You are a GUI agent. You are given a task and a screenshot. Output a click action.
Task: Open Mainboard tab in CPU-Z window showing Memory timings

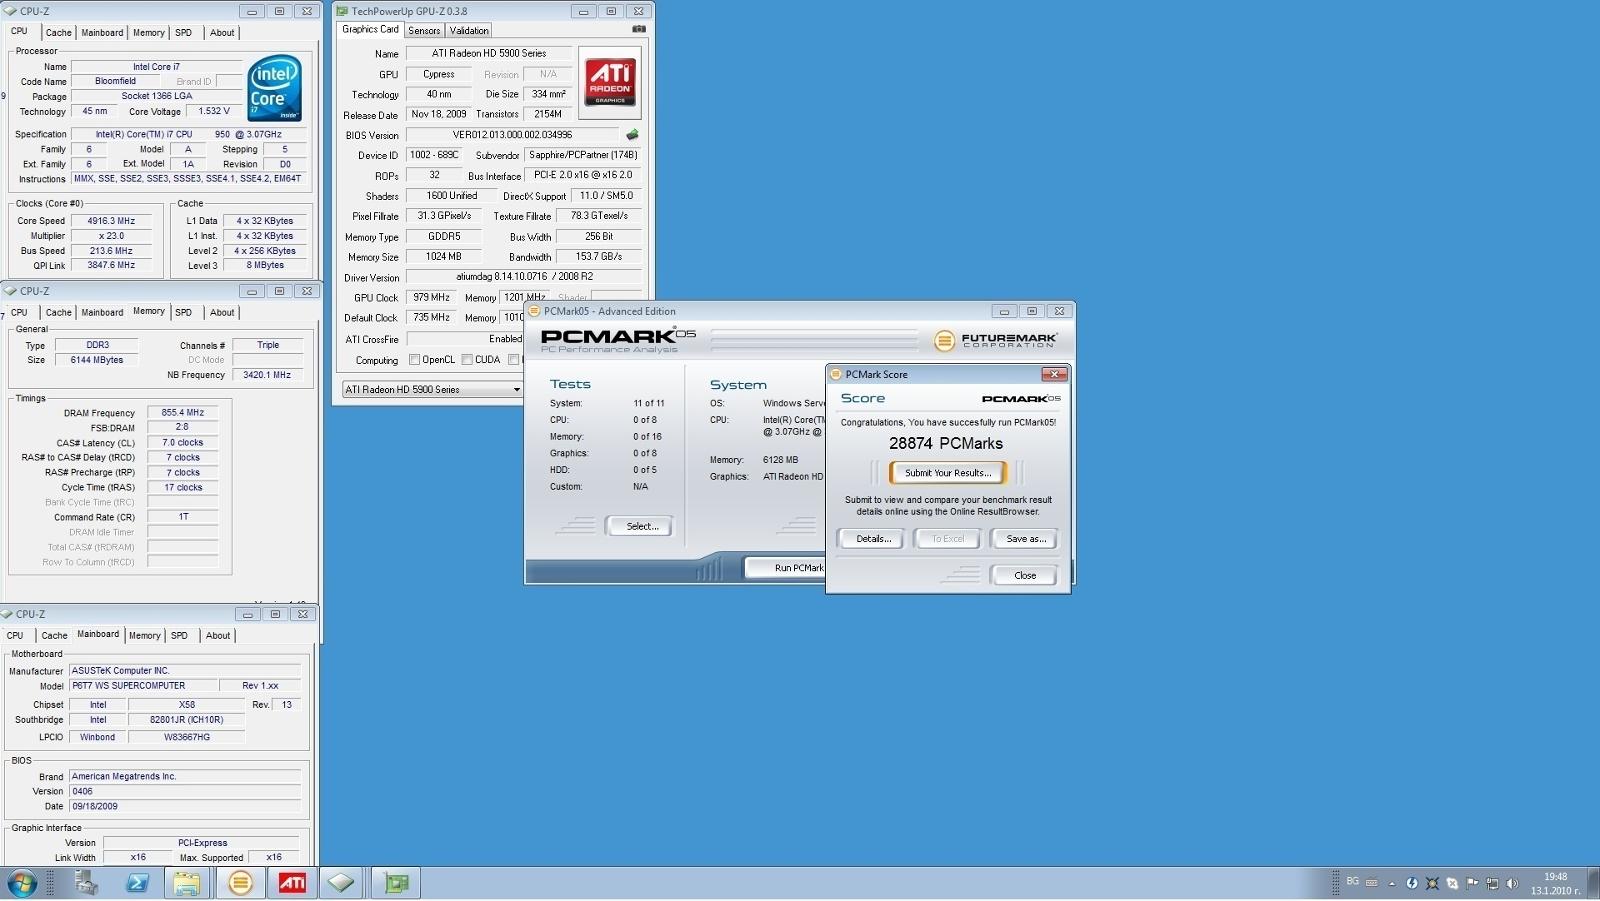pyautogui.click(x=102, y=313)
